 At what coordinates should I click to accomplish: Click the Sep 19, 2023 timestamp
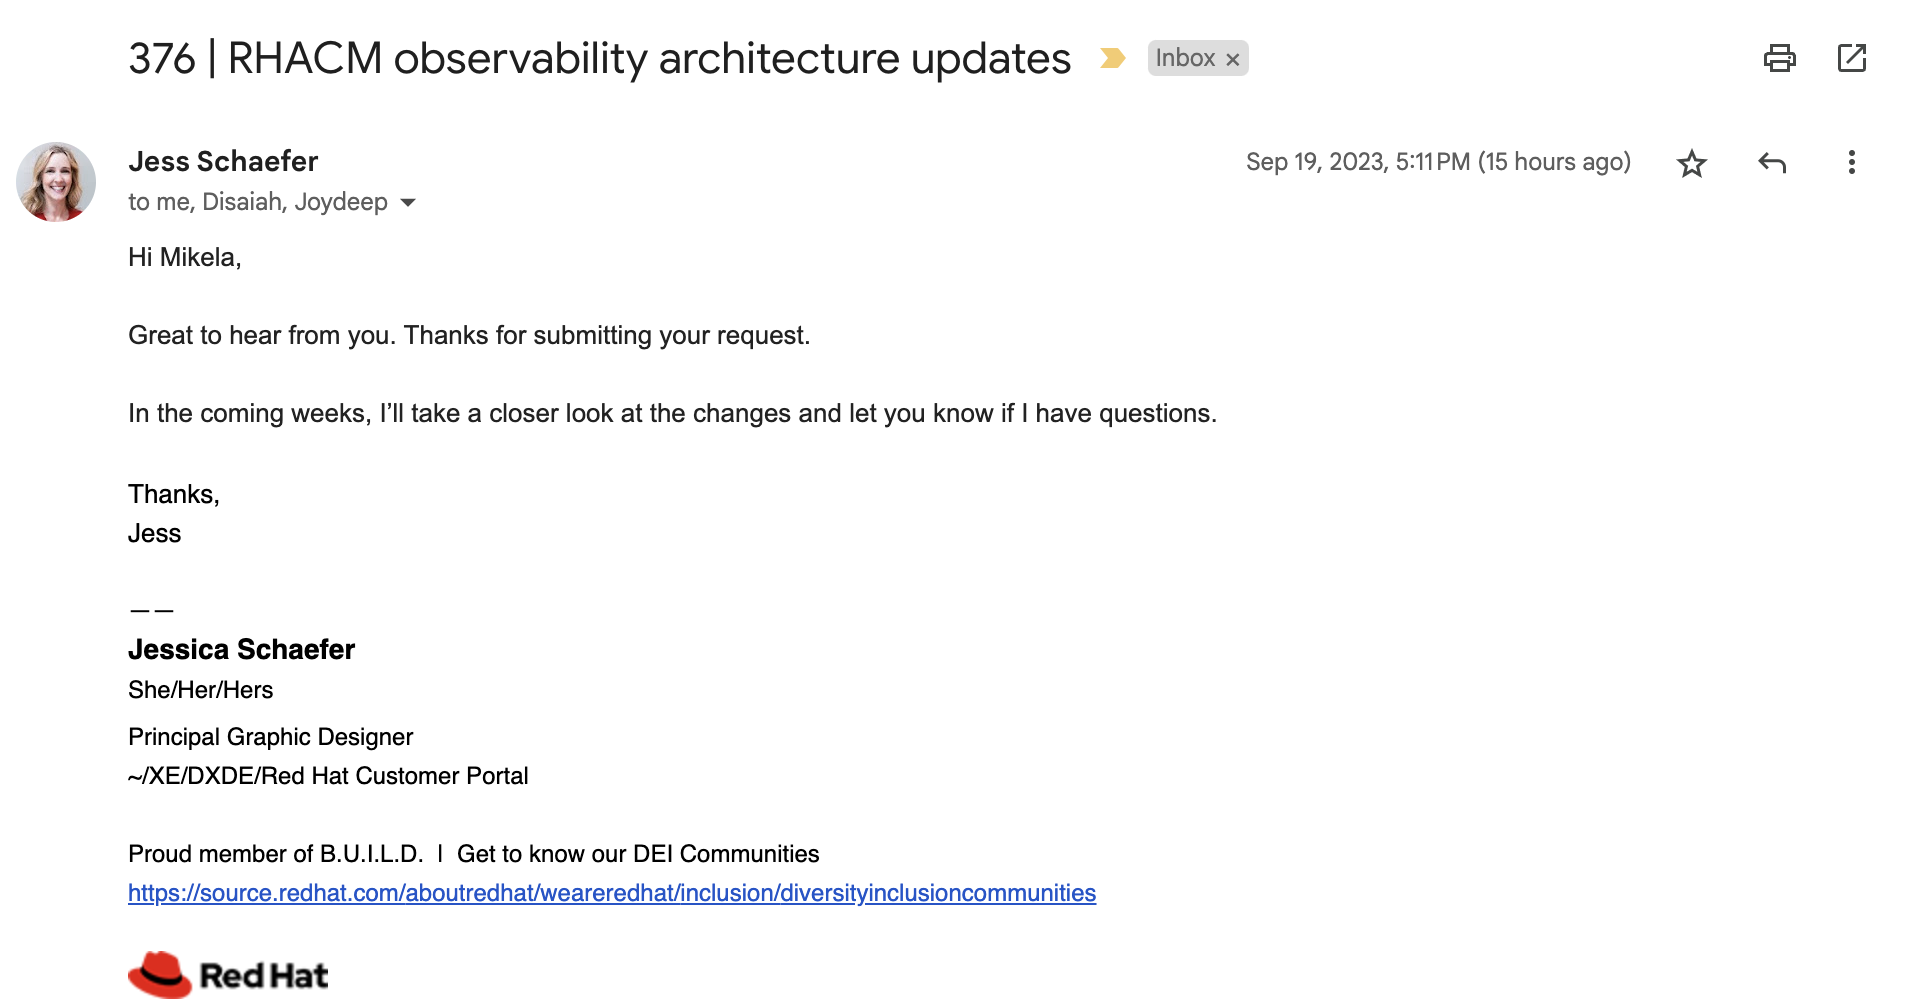pos(1437,162)
